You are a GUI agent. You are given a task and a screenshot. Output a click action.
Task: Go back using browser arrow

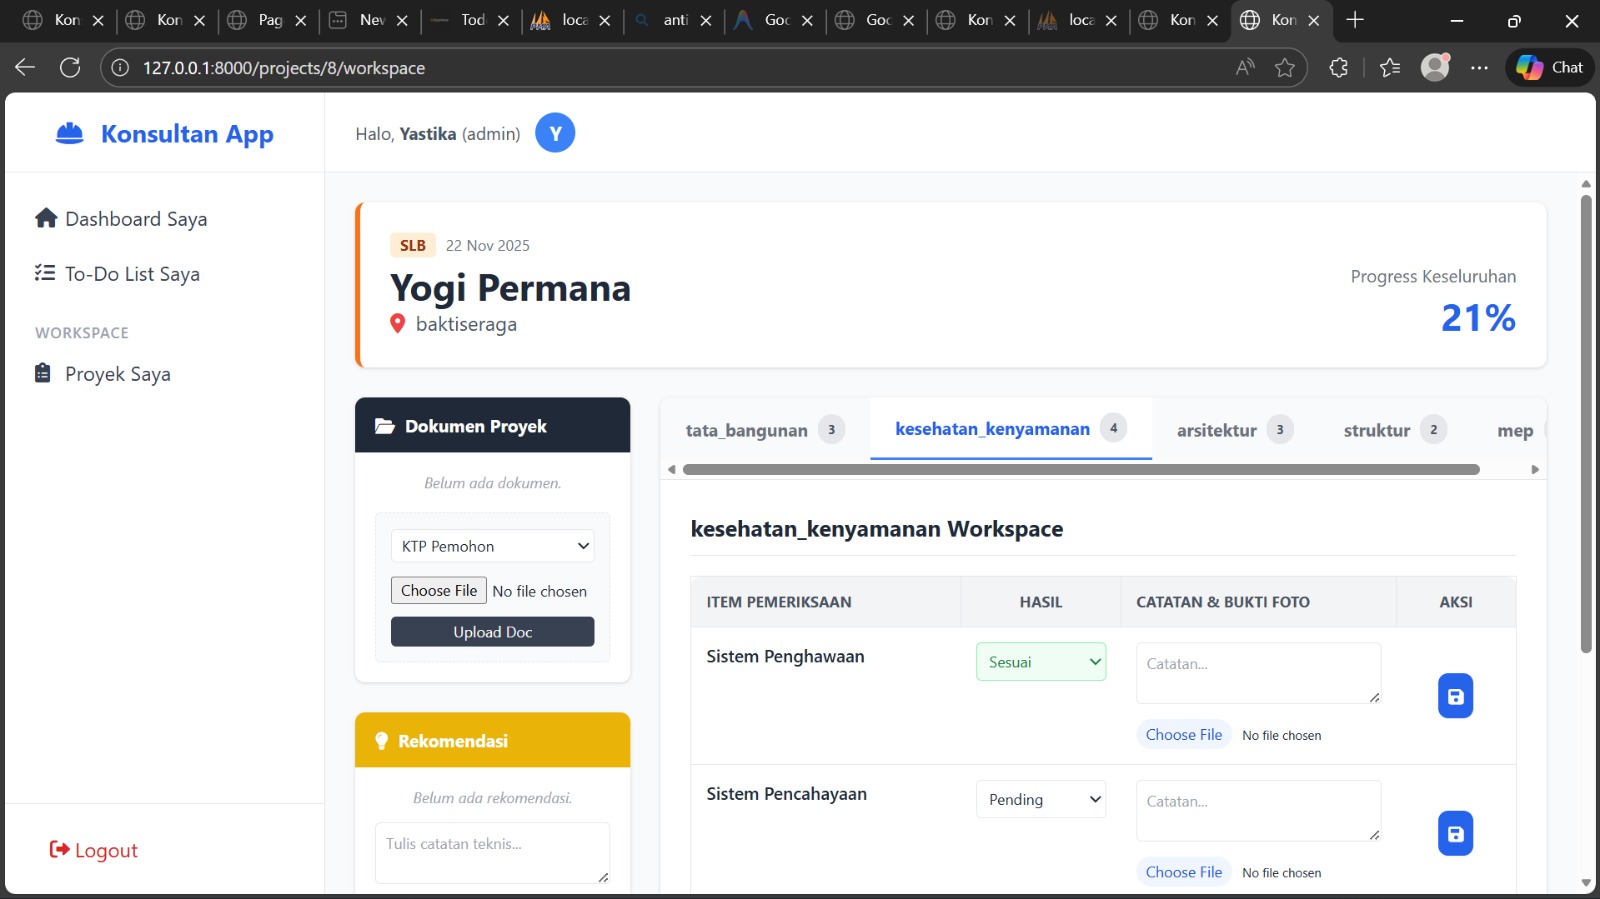[x=25, y=67]
